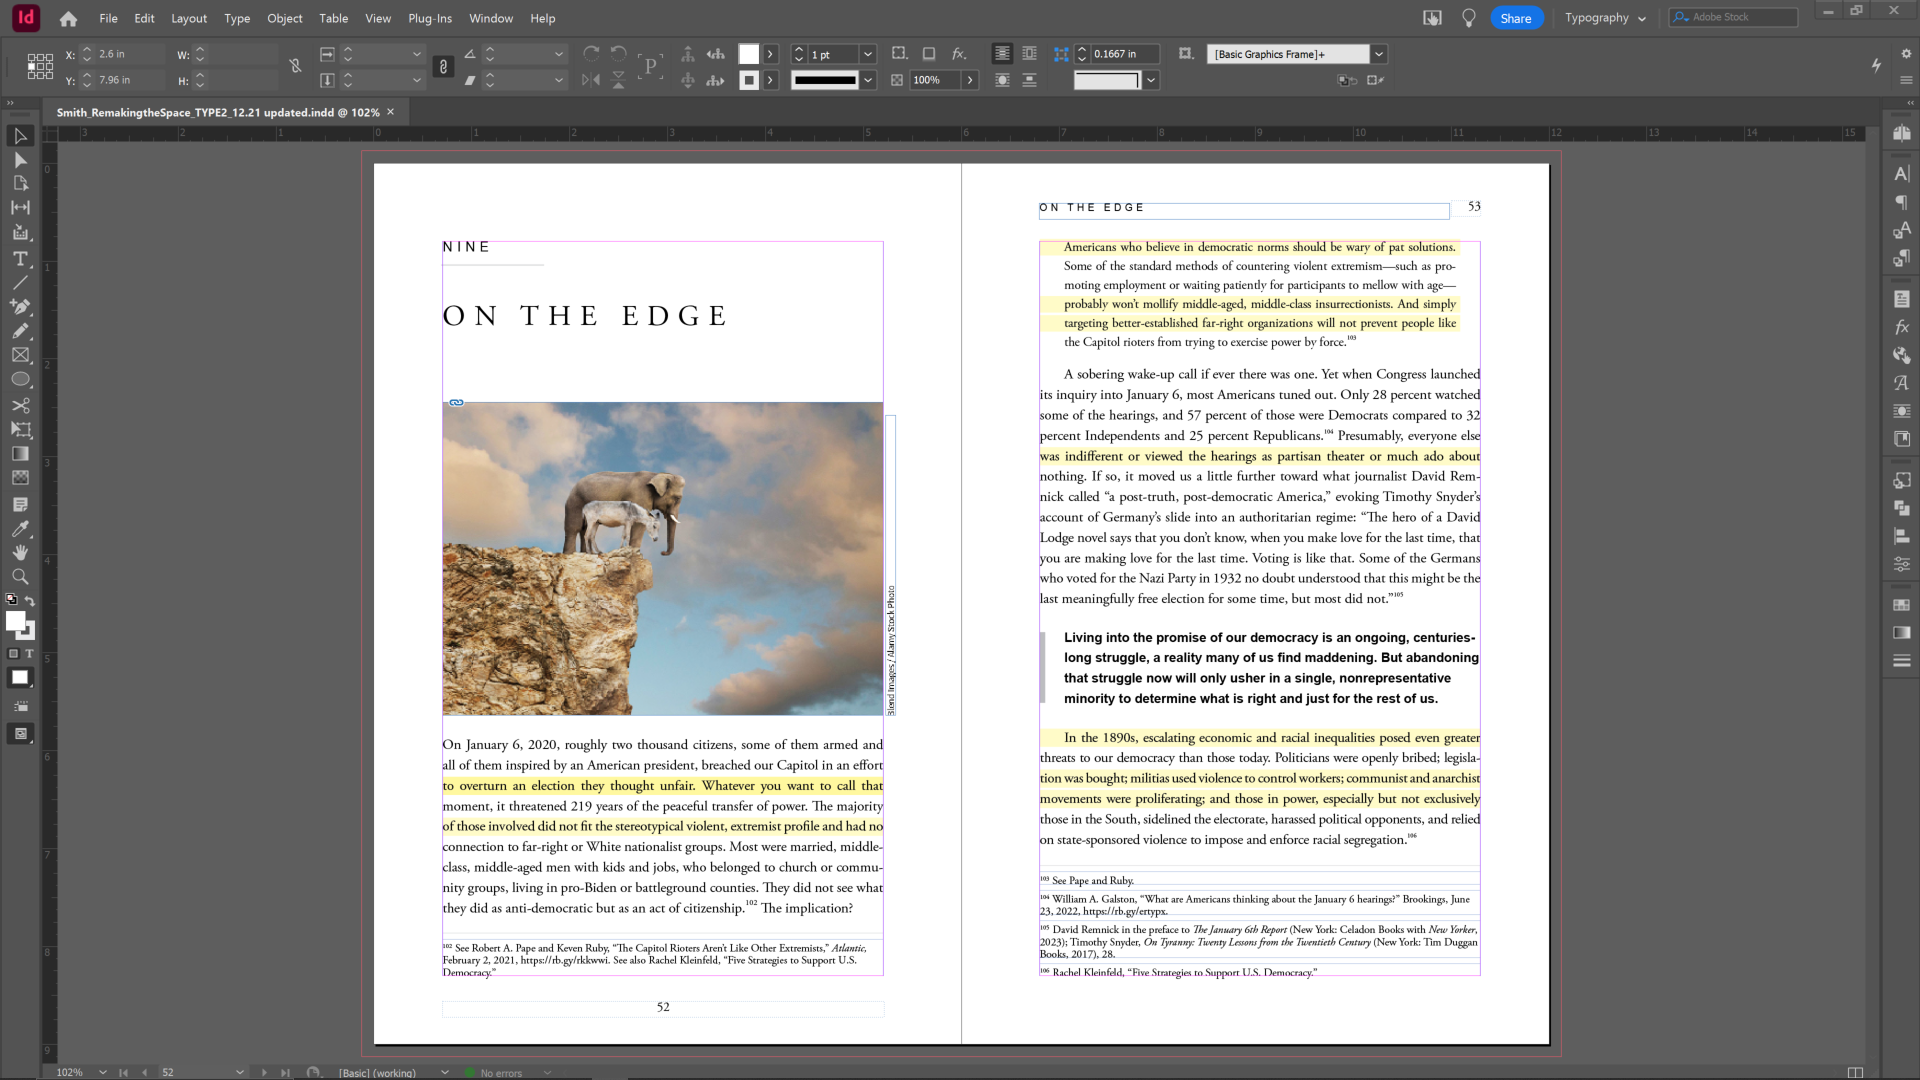1920x1080 pixels.
Task: Select the Pen tool
Action: tap(20, 307)
